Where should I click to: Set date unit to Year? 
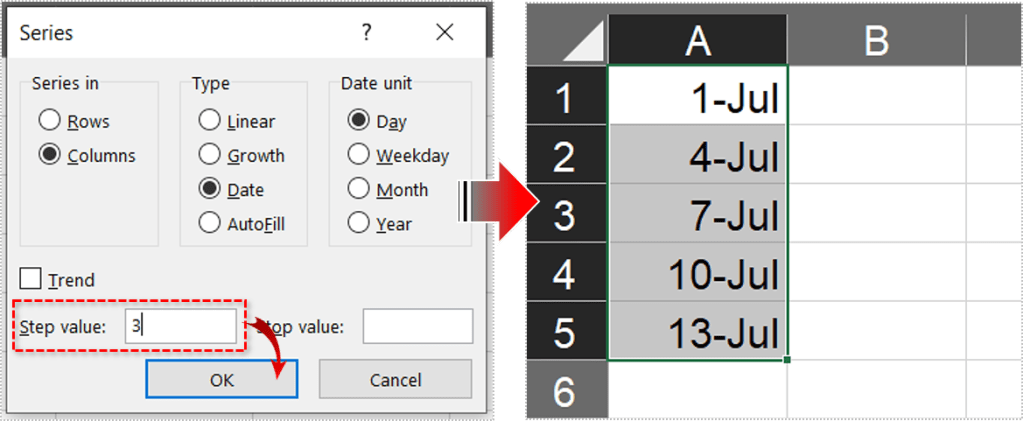coord(359,223)
